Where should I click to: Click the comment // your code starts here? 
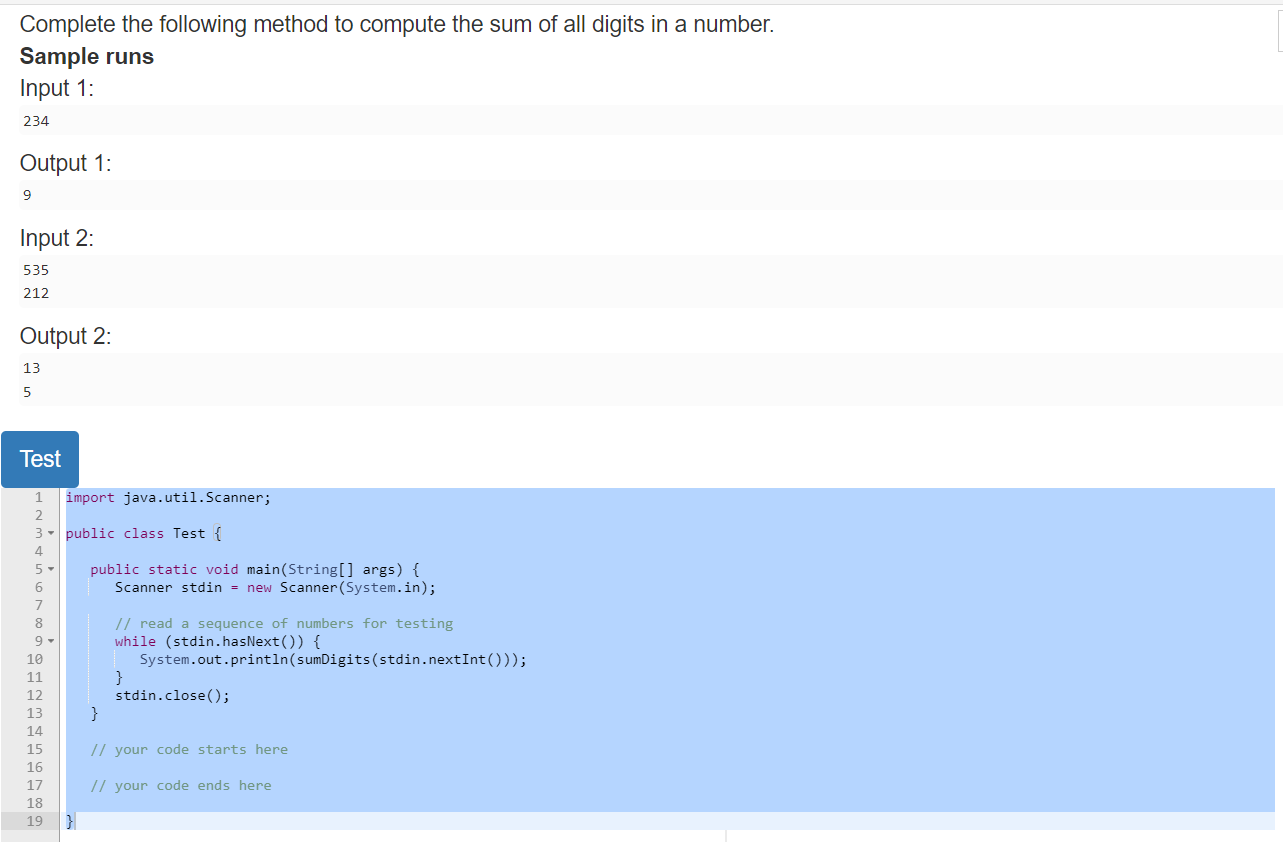click(189, 749)
